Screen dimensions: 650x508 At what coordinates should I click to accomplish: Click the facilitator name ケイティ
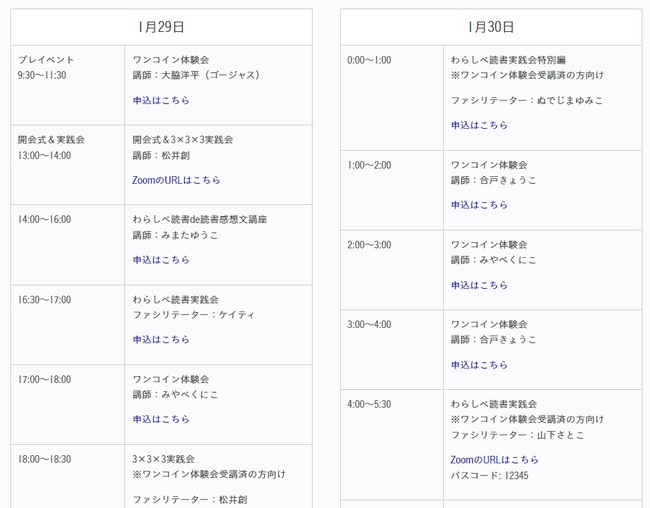click(x=236, y=315)
